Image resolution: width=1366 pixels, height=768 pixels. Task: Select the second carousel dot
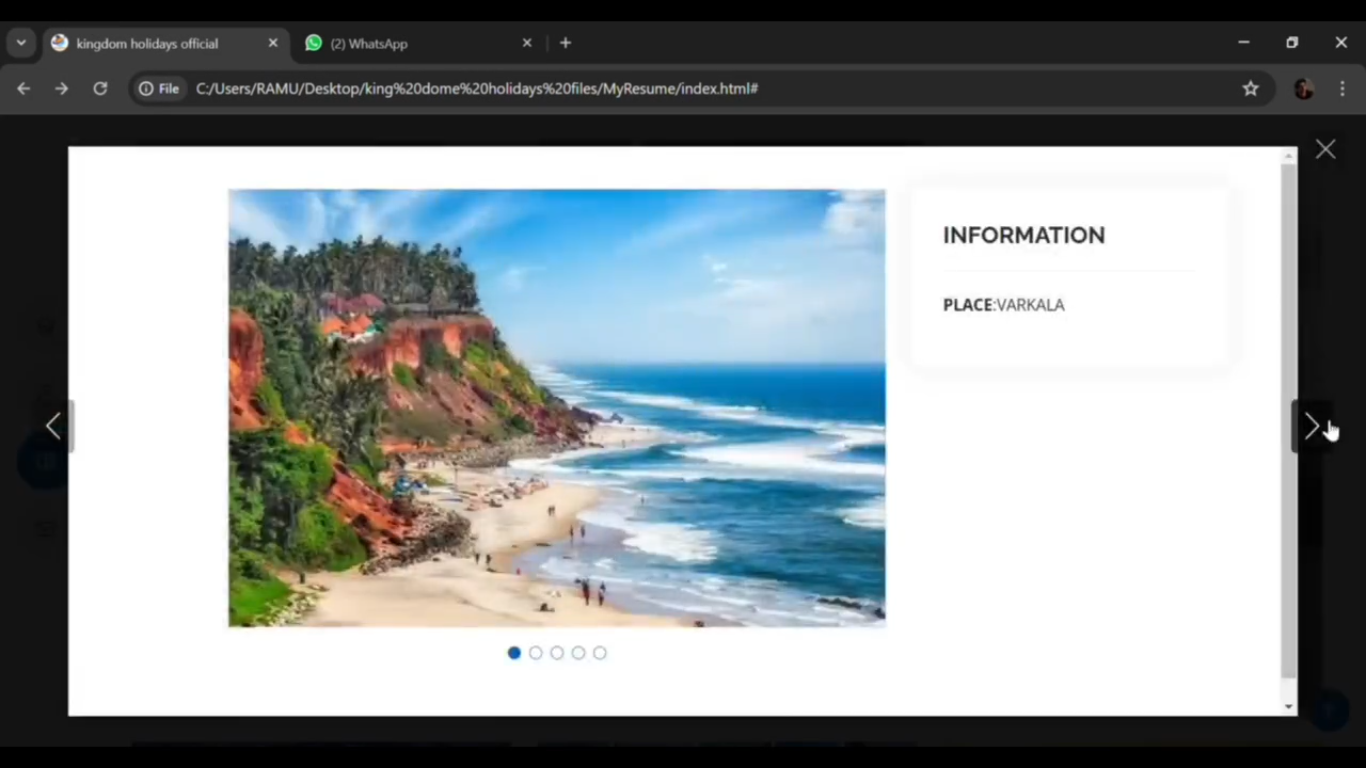tap(536, 653)
